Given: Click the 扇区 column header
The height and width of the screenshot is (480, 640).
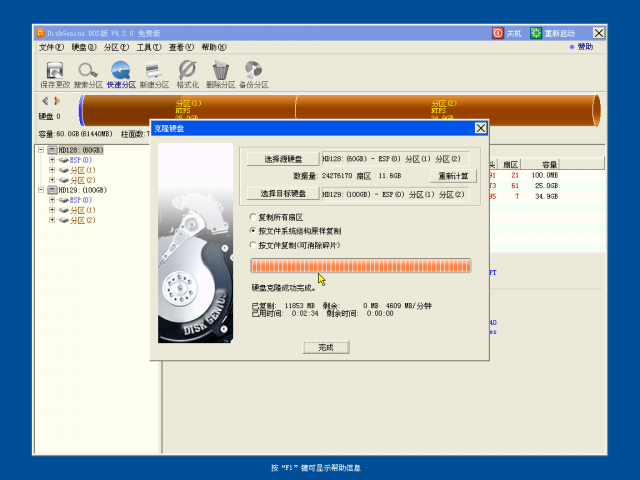Looking at the screenshot, I should [x=509, y=164].
